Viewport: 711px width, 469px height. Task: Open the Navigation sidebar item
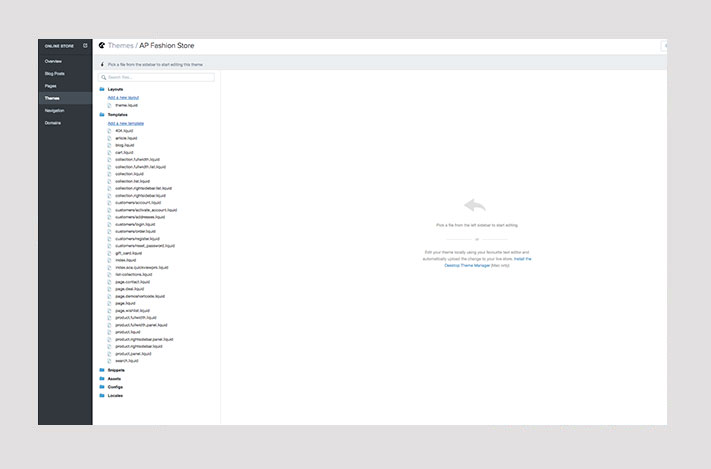[55, 110]
